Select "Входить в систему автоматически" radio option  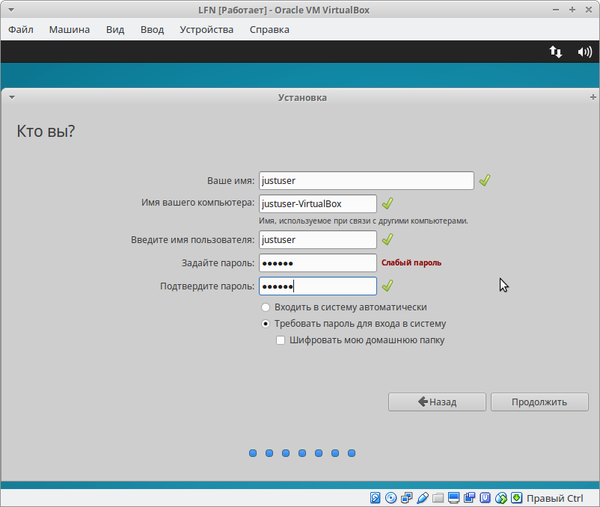point(265,307)
